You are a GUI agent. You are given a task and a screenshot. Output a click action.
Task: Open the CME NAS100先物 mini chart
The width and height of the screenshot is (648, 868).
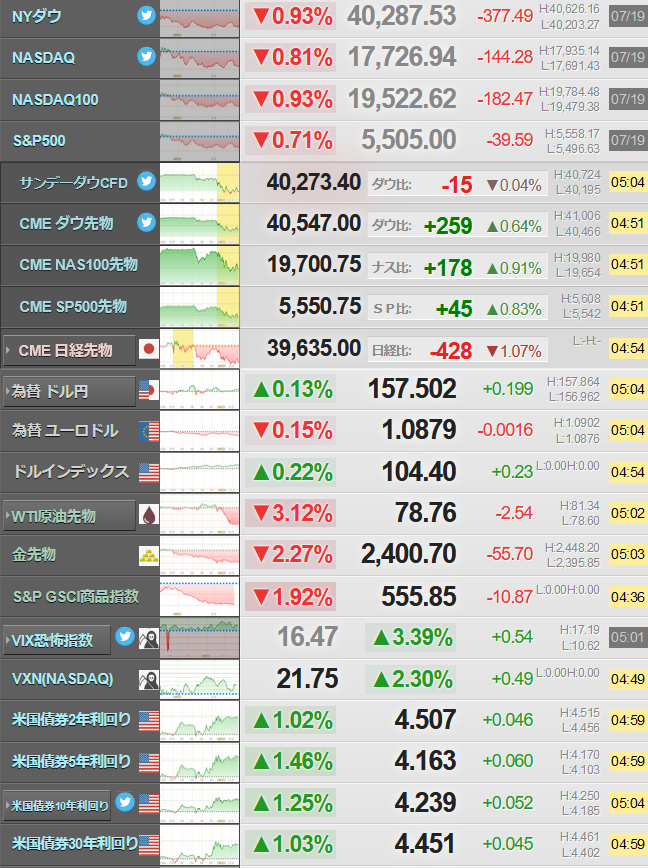(200, 266)
